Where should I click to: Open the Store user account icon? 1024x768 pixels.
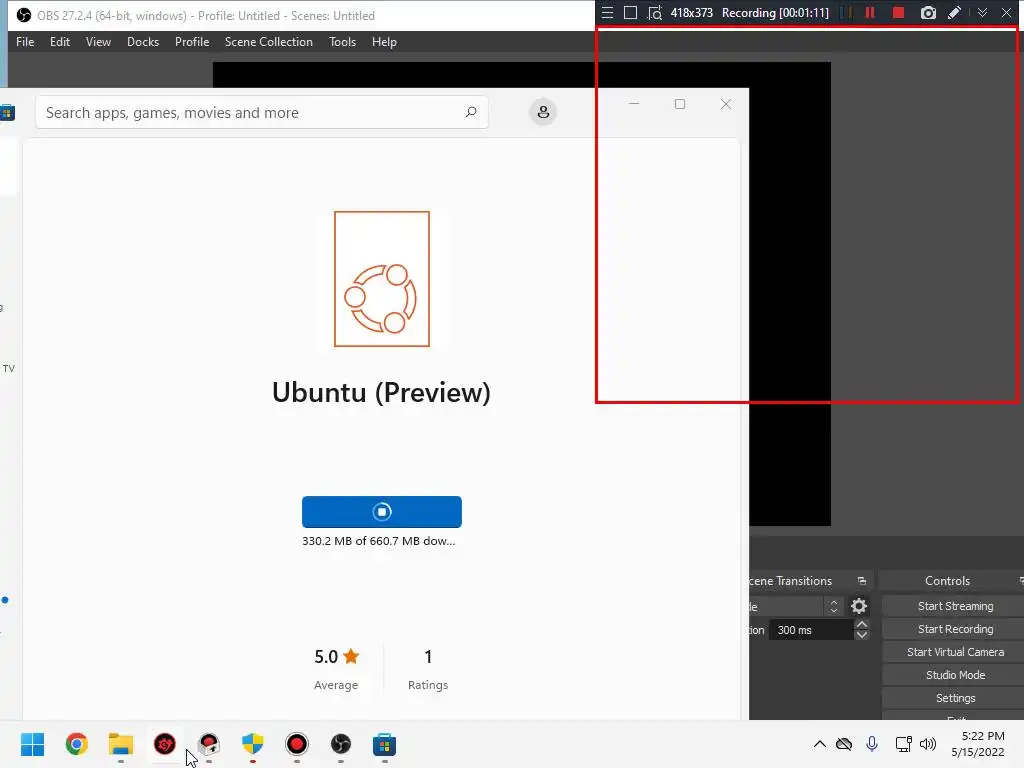543,112
